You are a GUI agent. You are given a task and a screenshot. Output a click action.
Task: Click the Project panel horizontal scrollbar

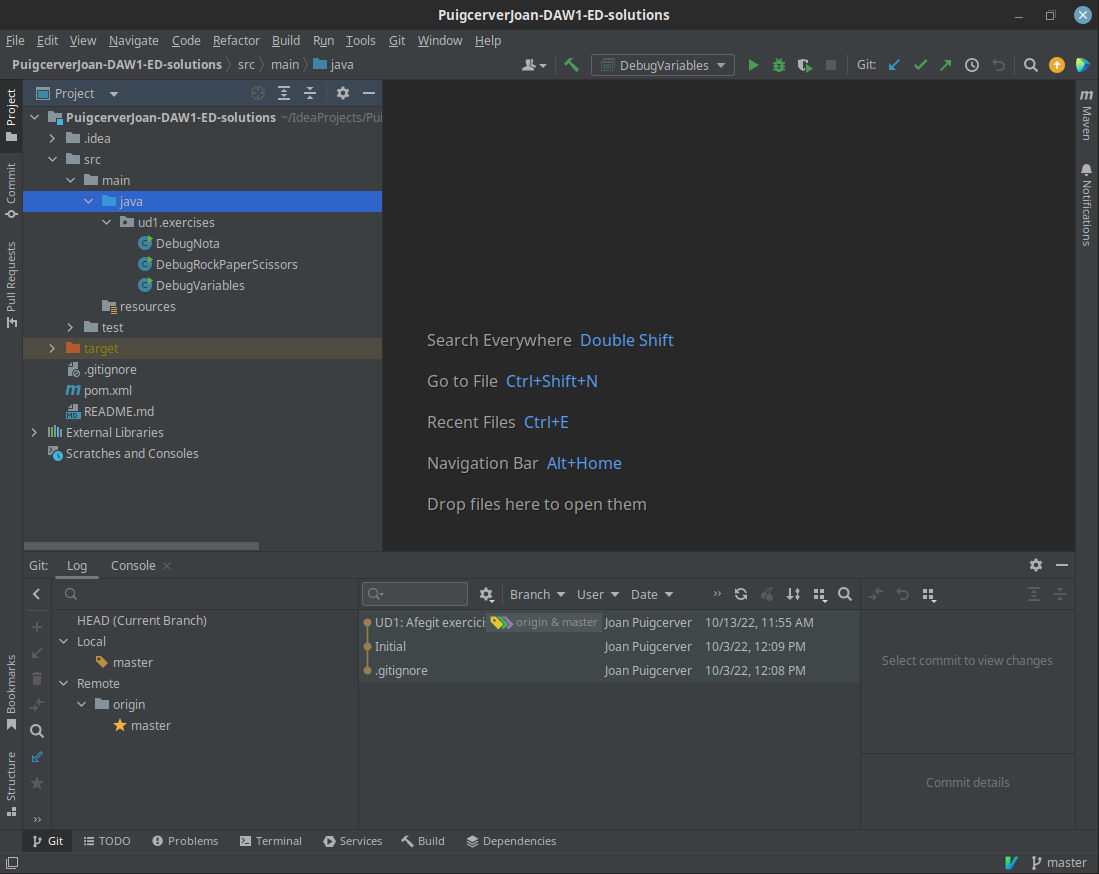coord(142,546)
